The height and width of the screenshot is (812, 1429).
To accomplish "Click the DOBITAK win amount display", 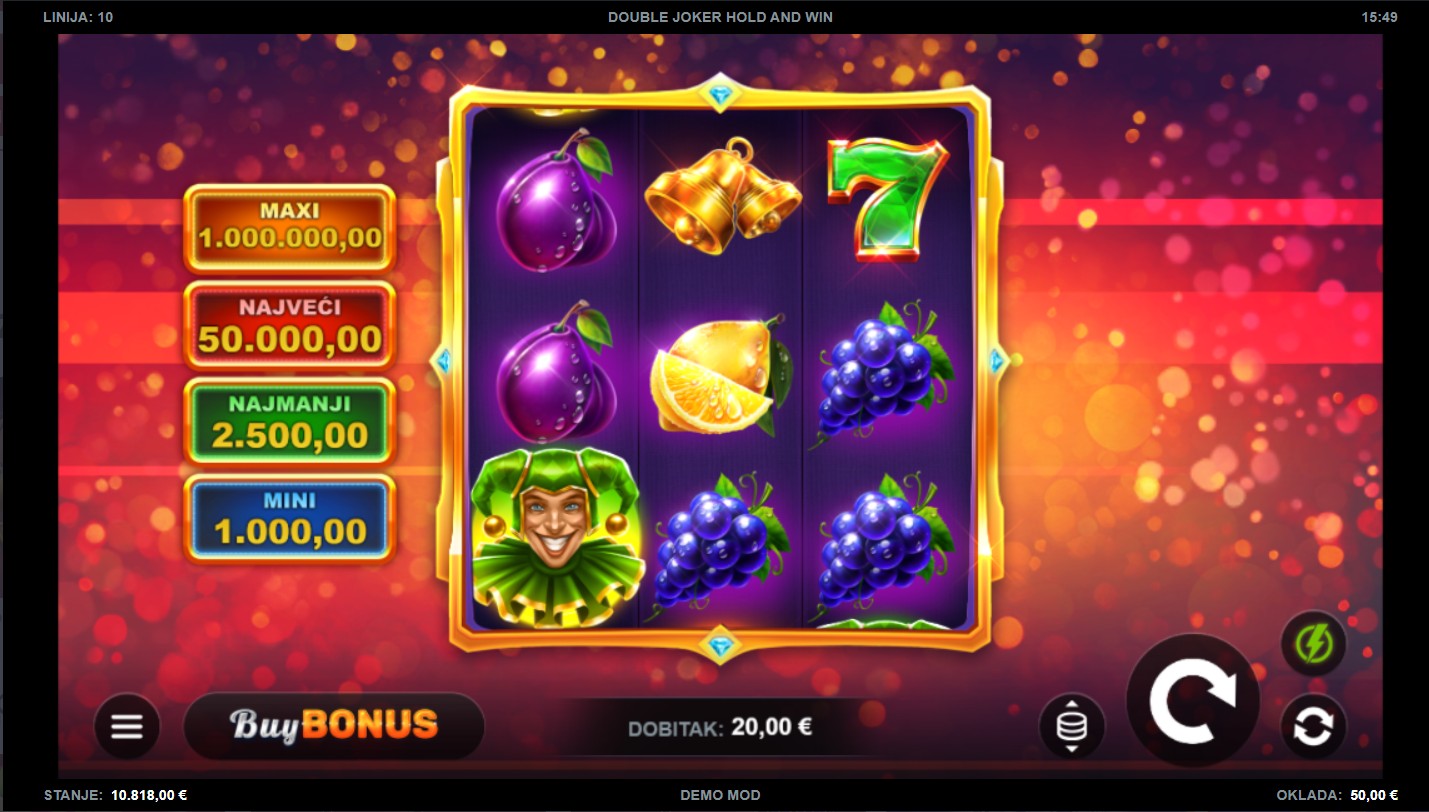I will (x=720, y=727).
